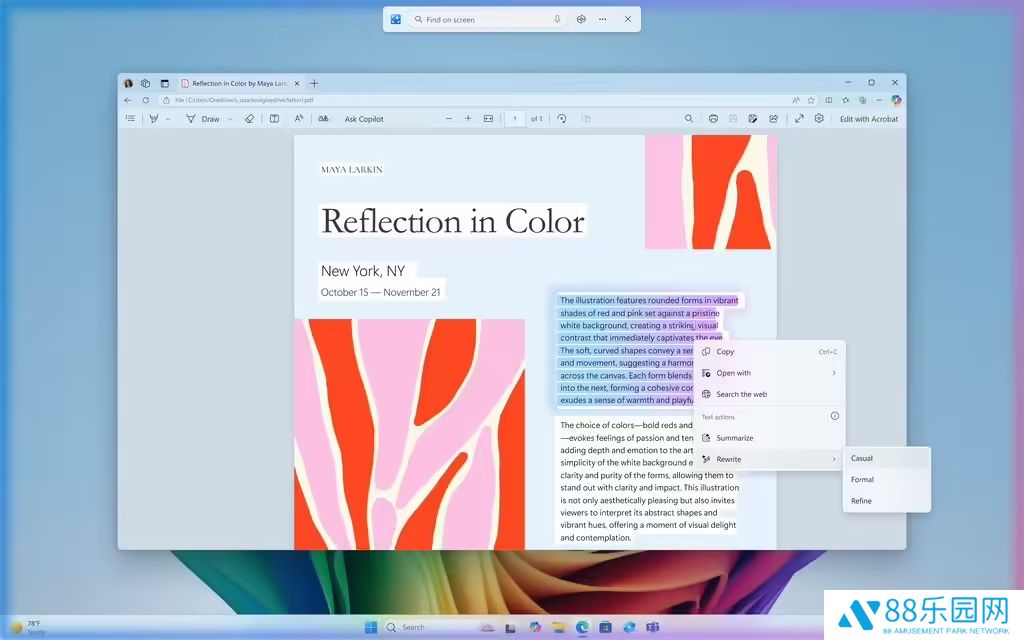Click the Print icon in PDF toolbar
1024x640 pixels.
pyautogui.click(x=713, y=119)
